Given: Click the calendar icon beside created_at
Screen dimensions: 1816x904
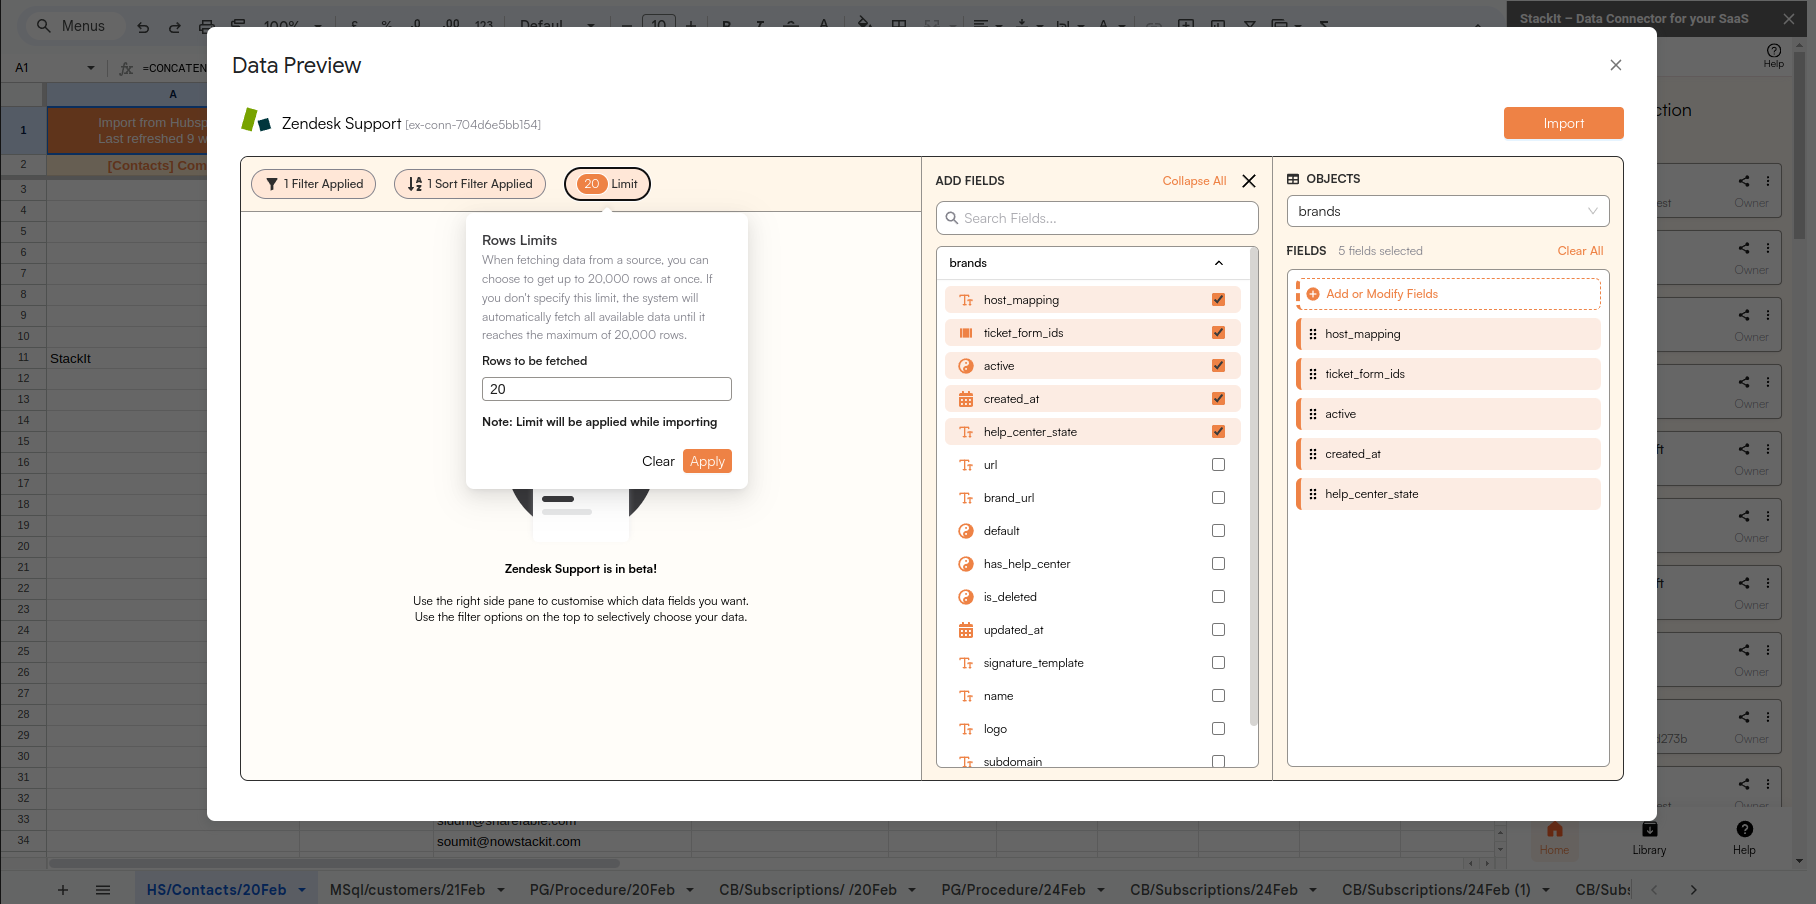Looking at the screenshot, I should point(966,399).
